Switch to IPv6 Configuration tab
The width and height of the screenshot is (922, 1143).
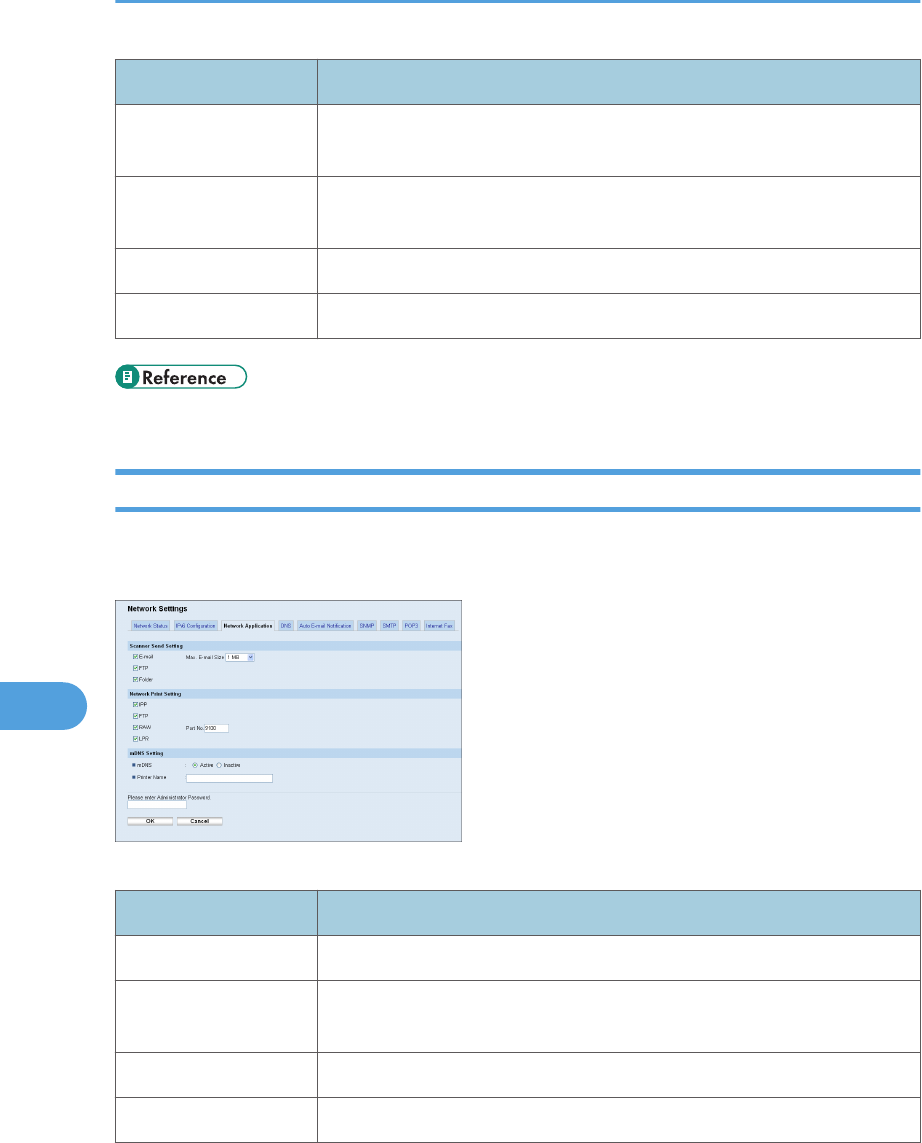pos(195,625)
